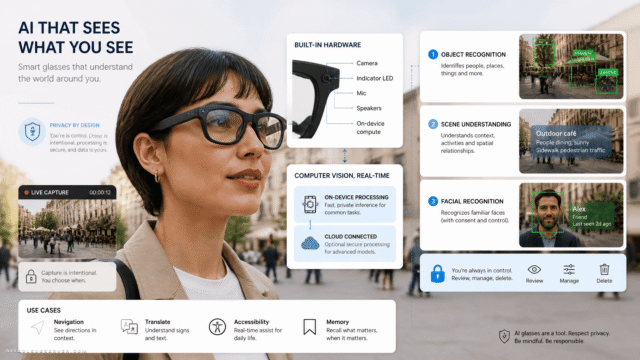Open the Facial Recognition example image
640x360 pixels.
(571, 215)
